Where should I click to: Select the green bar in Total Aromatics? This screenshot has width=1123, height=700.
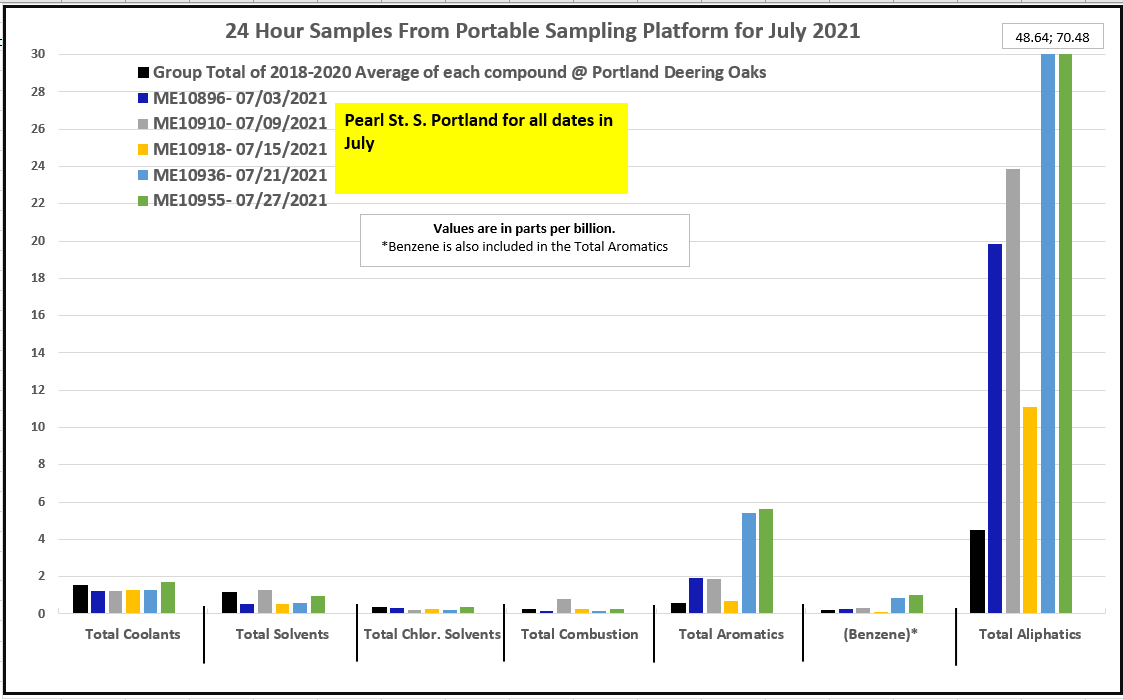(766, 561)
